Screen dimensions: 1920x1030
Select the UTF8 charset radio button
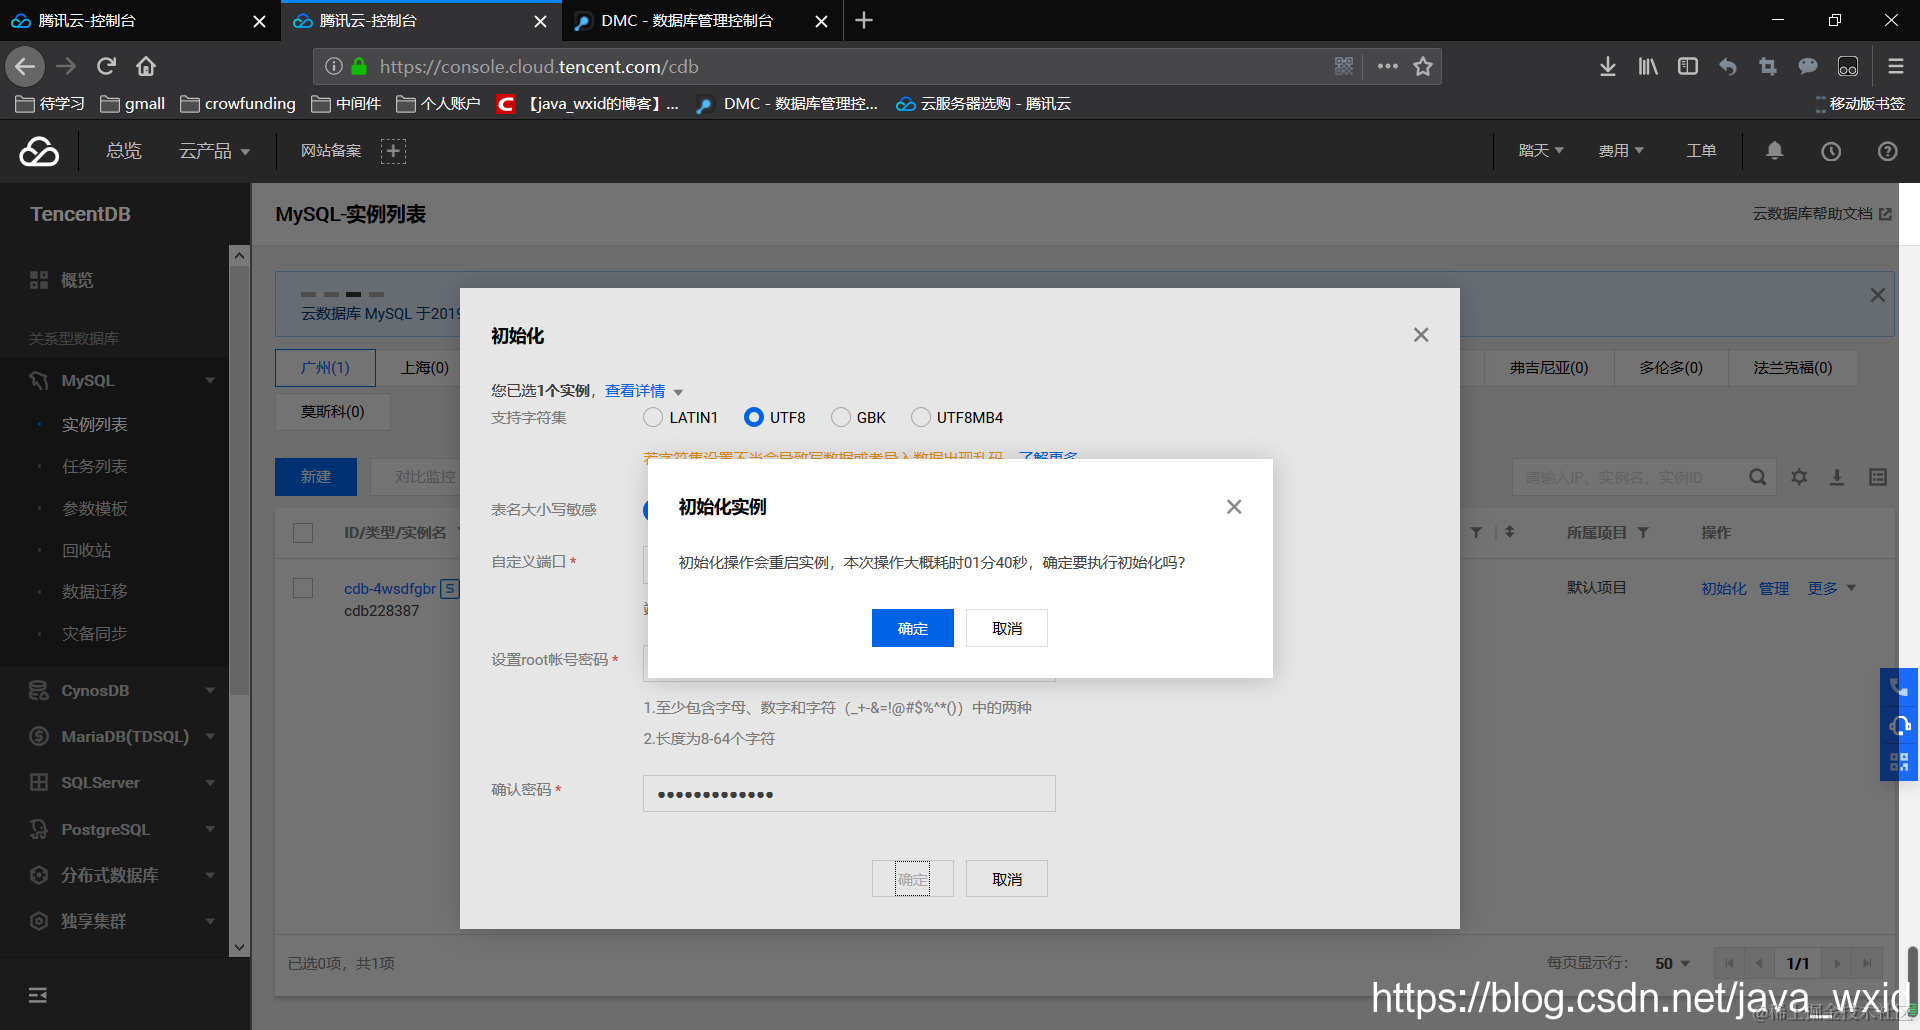pyautogui.click(x=754, y=417)
